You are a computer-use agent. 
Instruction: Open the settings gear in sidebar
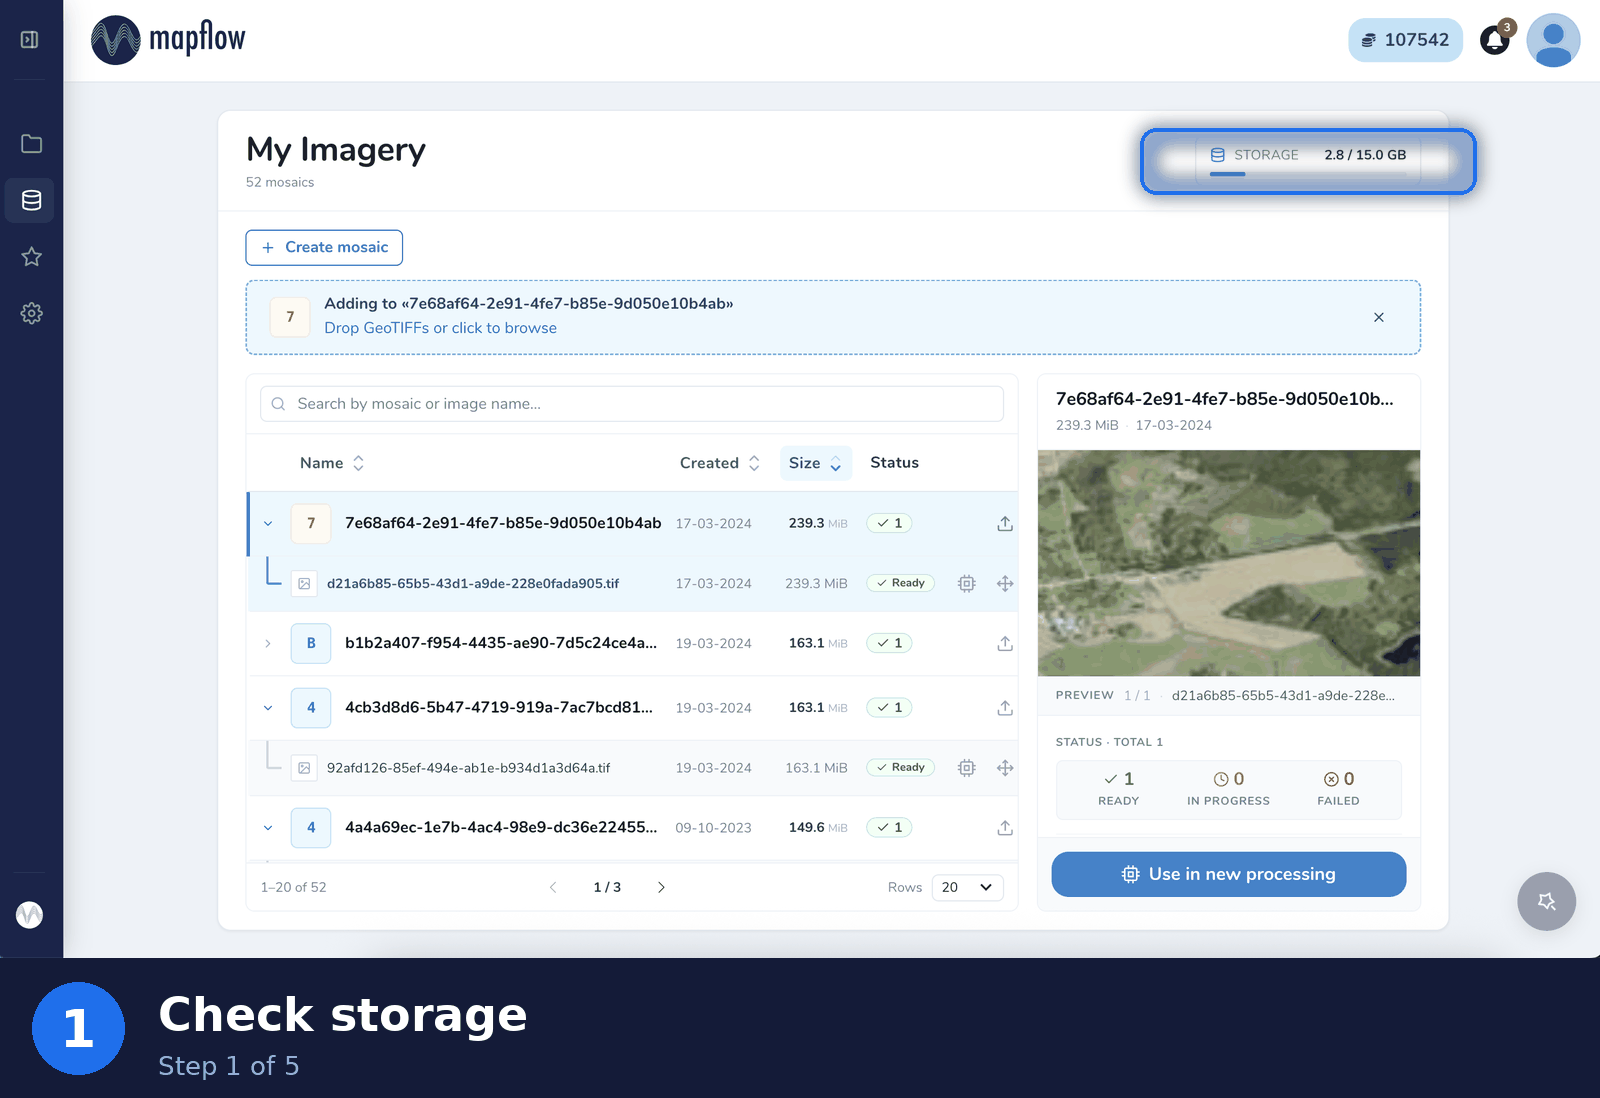(x=31, y=313)
